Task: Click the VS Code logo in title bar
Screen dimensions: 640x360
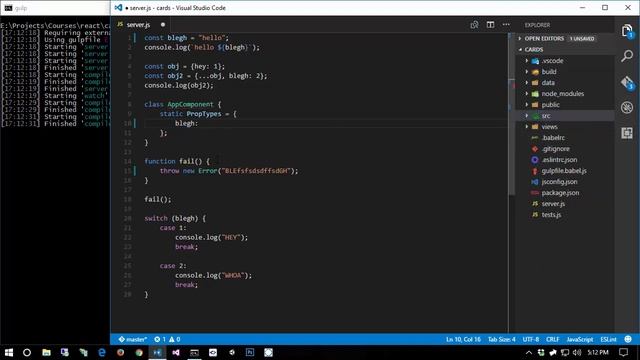Action: 118,8
